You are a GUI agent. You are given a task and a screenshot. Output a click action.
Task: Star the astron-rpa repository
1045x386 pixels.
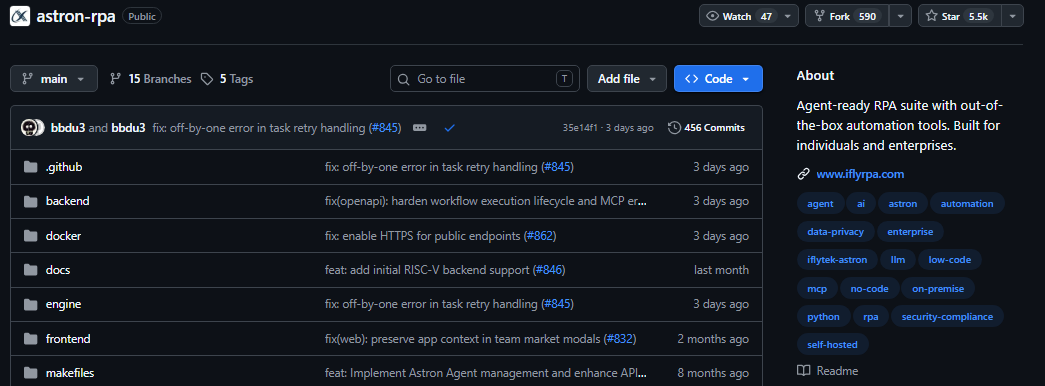(960, 16)
